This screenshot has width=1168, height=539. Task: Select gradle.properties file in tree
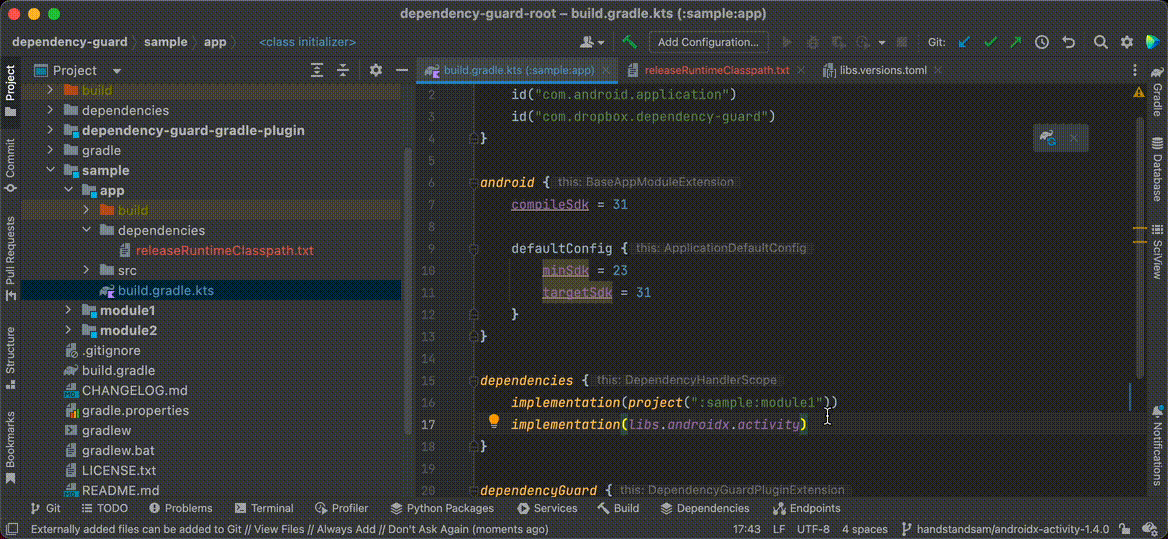(x=135, y=410)
